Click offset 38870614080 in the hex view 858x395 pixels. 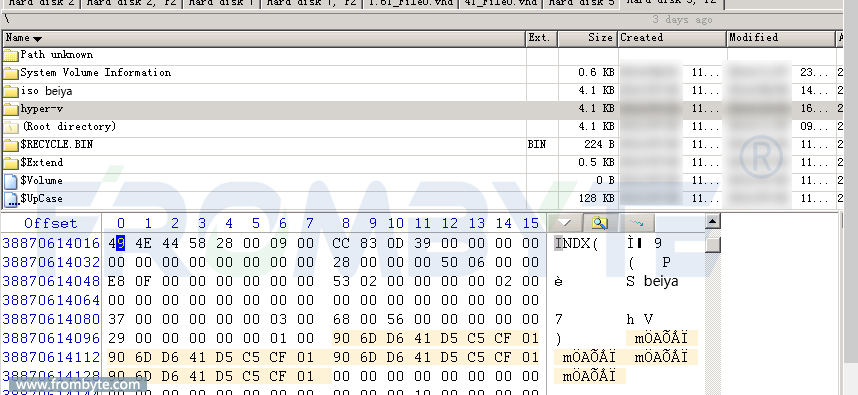click(x=51, y=319)
